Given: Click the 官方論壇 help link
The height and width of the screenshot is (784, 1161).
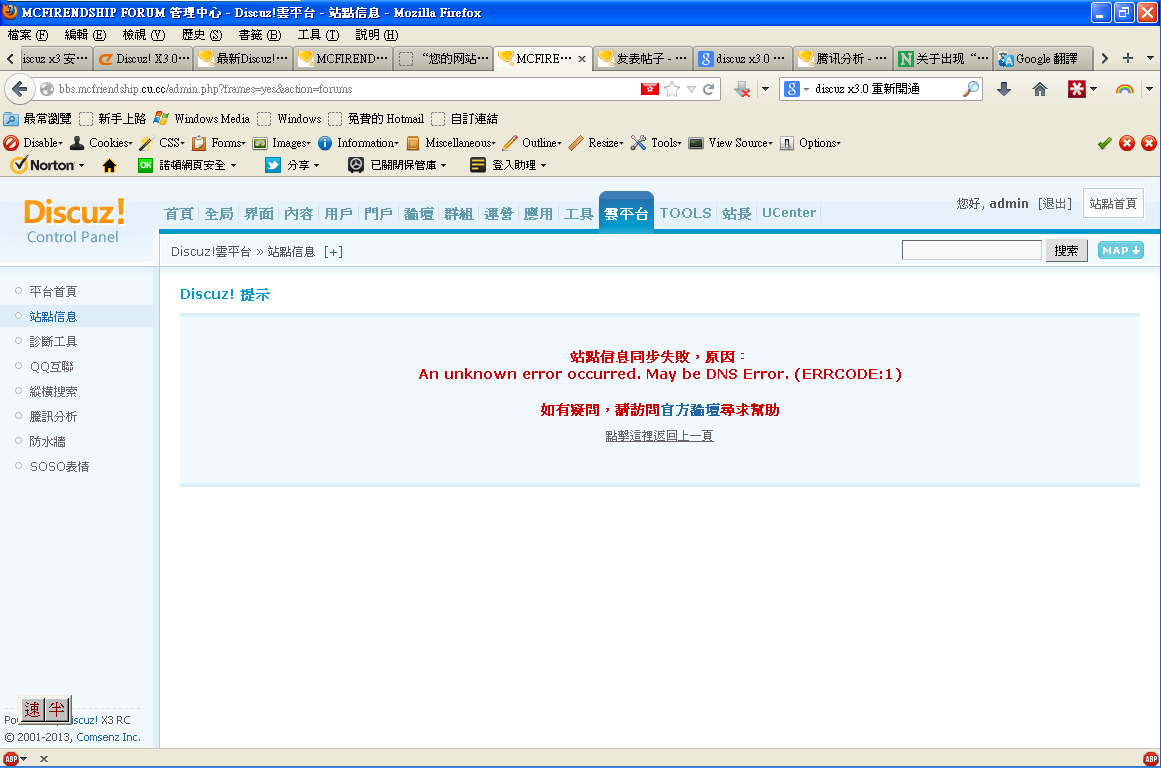Looking at the screenshot, I should point(690,410).
